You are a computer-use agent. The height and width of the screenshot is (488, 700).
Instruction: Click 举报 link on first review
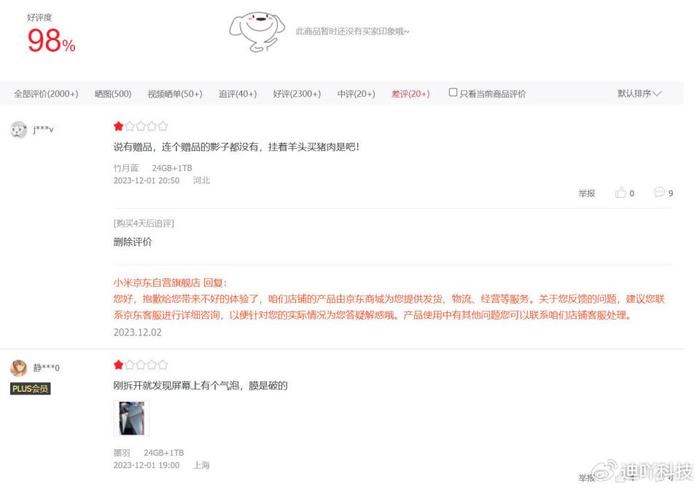pyautogui.click(x=587, y=193)
